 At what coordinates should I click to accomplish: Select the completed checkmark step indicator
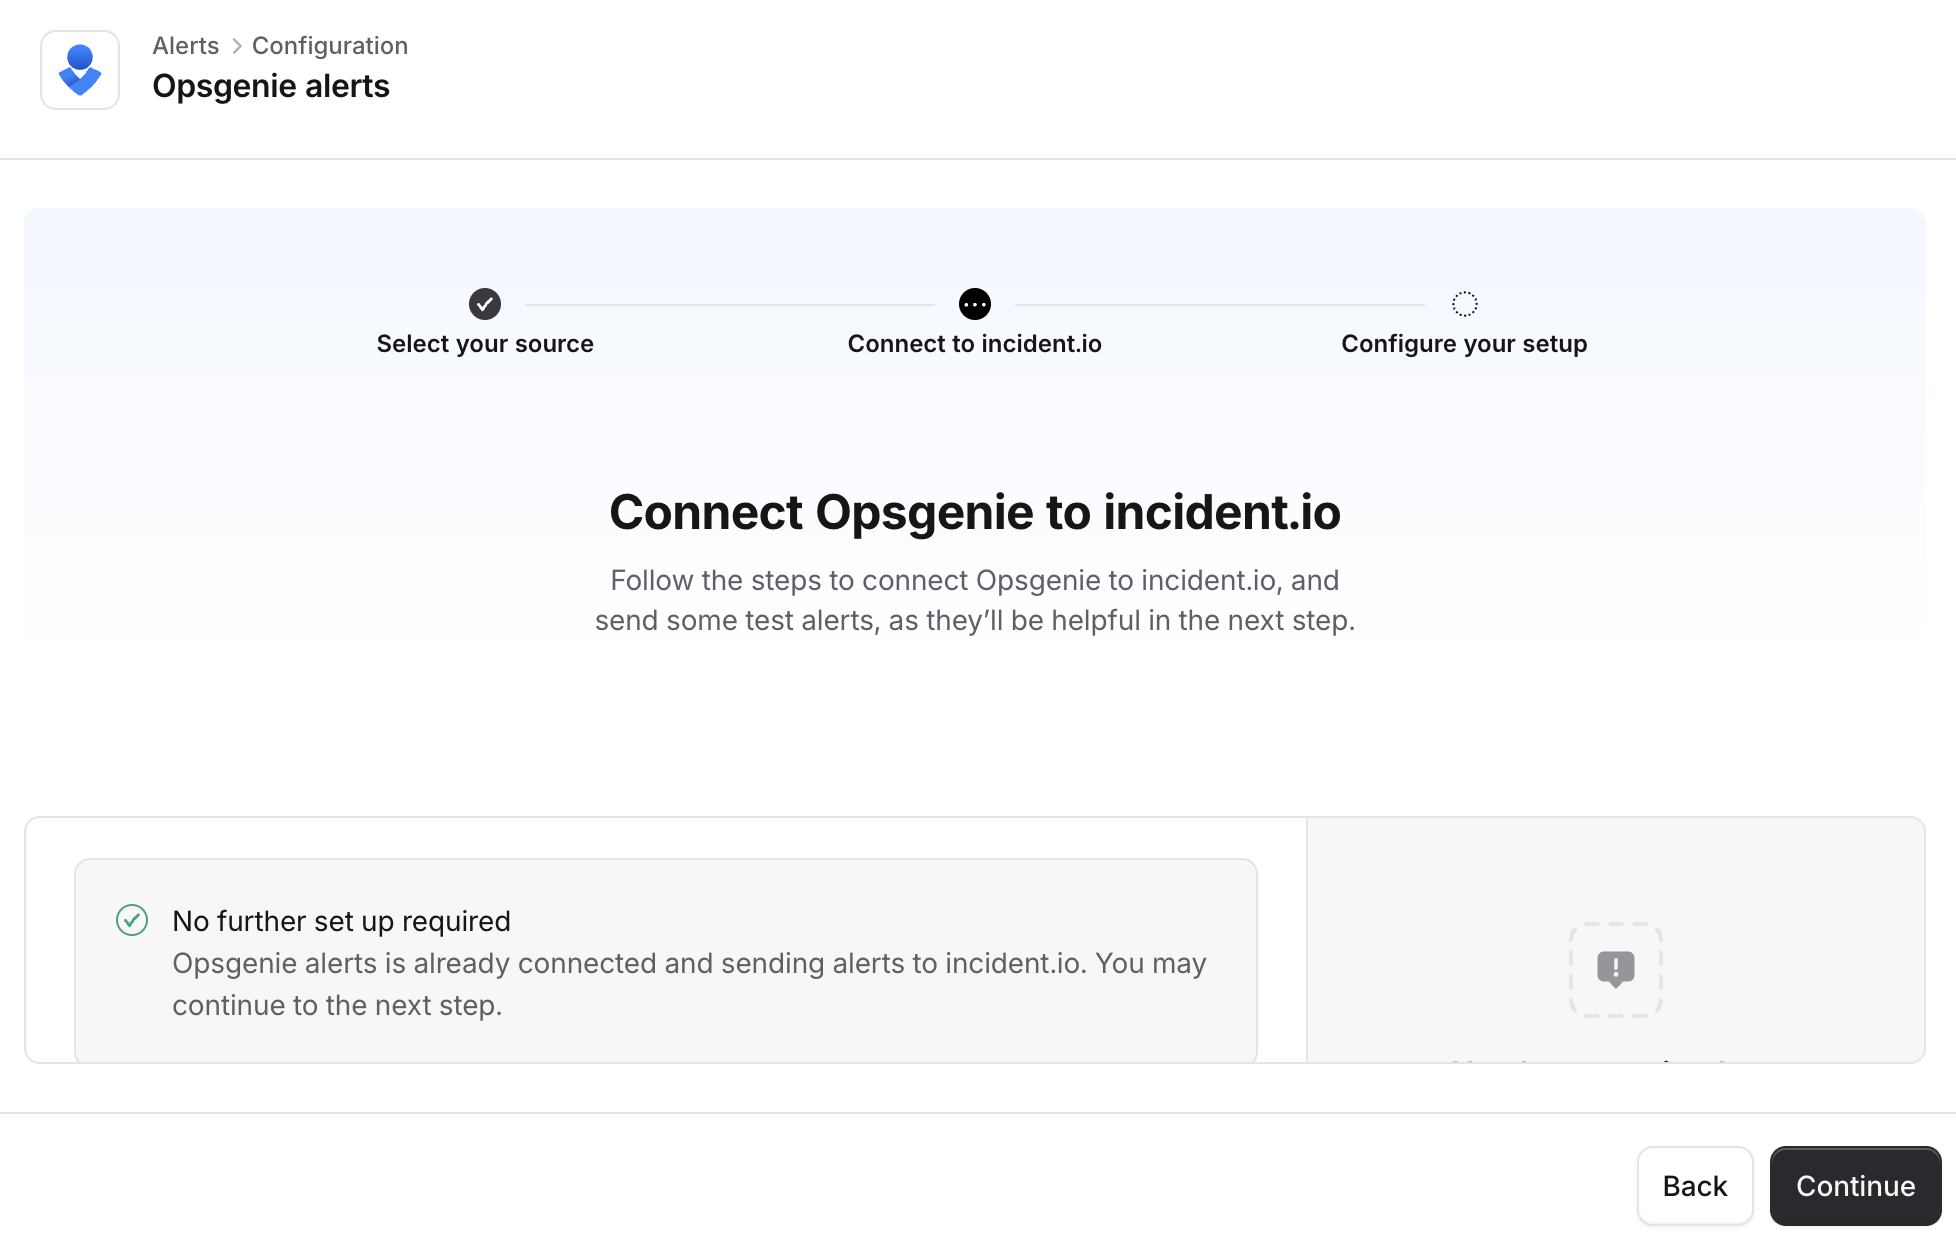485,304
